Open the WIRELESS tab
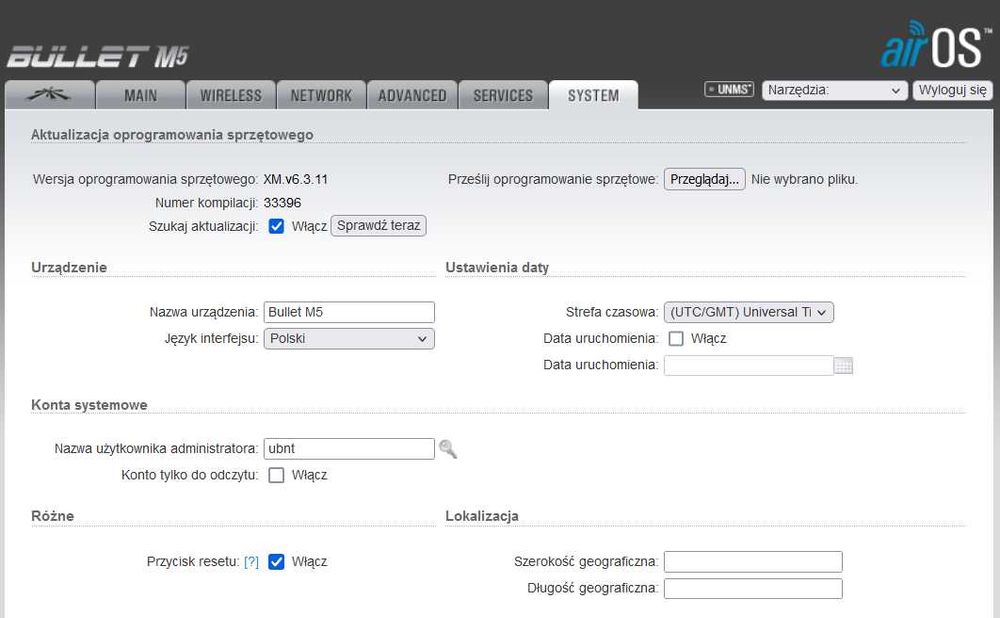The image size is (1000, 618). tap(231, 95)
